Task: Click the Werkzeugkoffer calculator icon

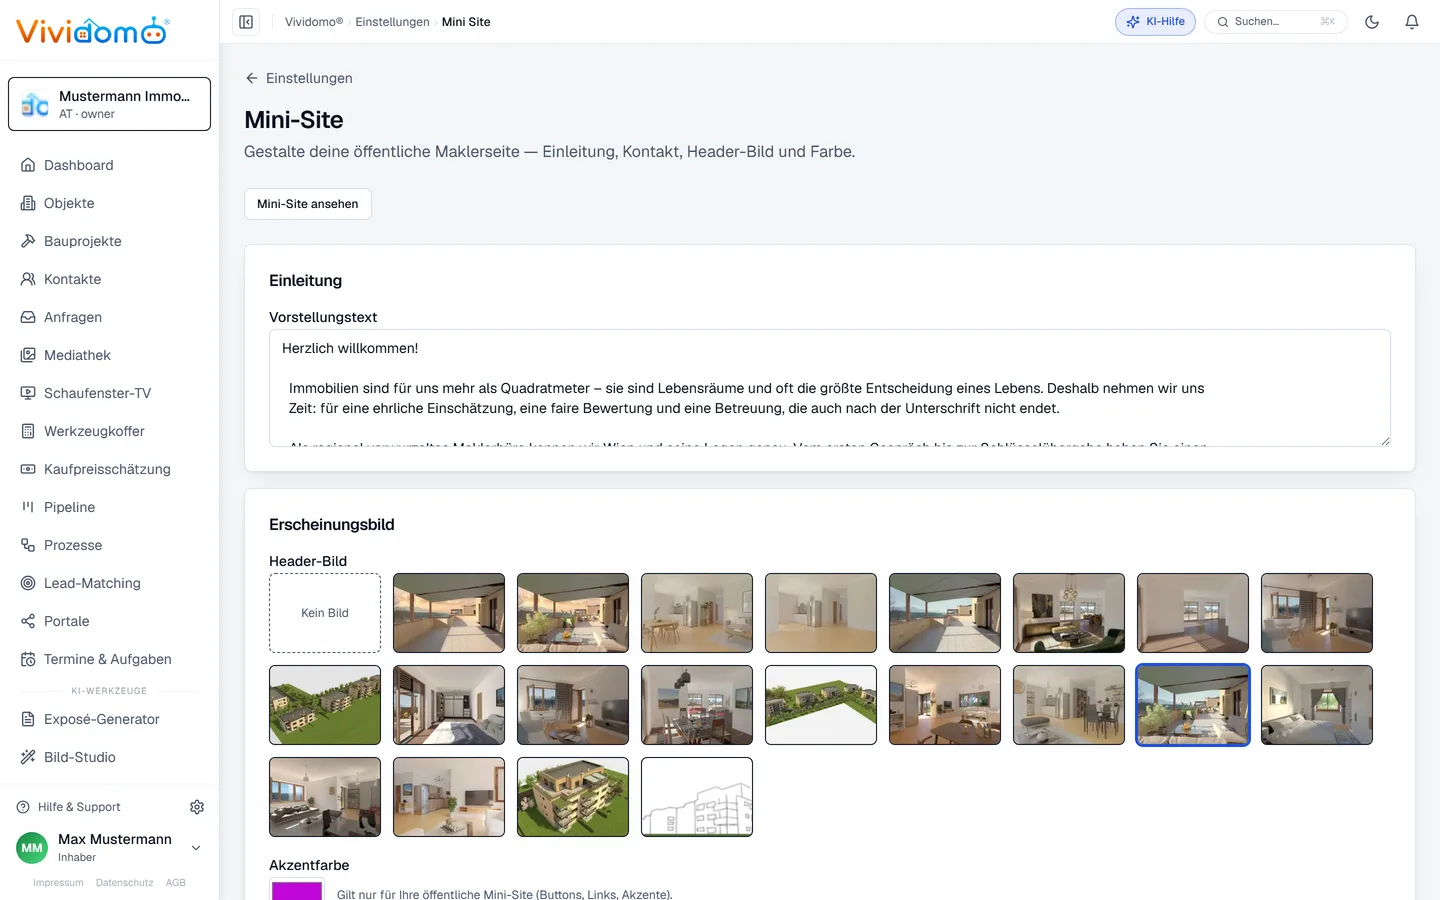Action: point(28,431)
